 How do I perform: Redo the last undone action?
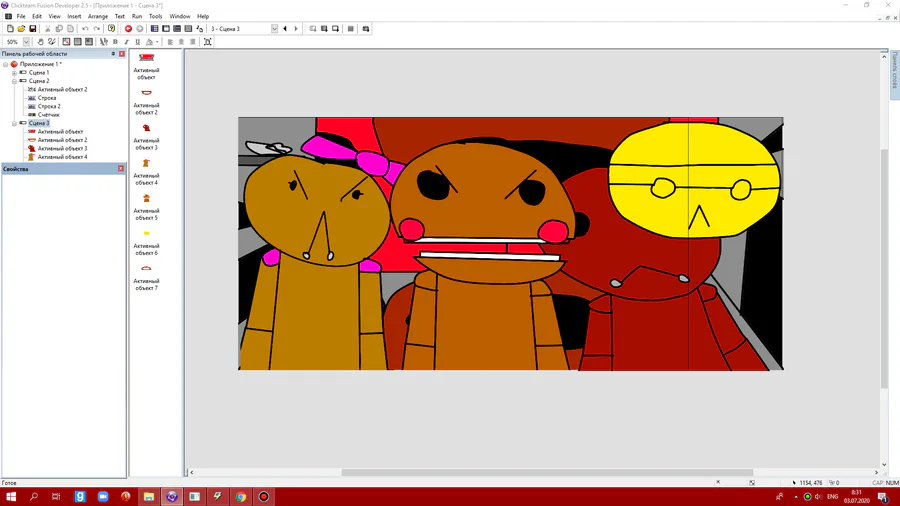pos(96,29)
